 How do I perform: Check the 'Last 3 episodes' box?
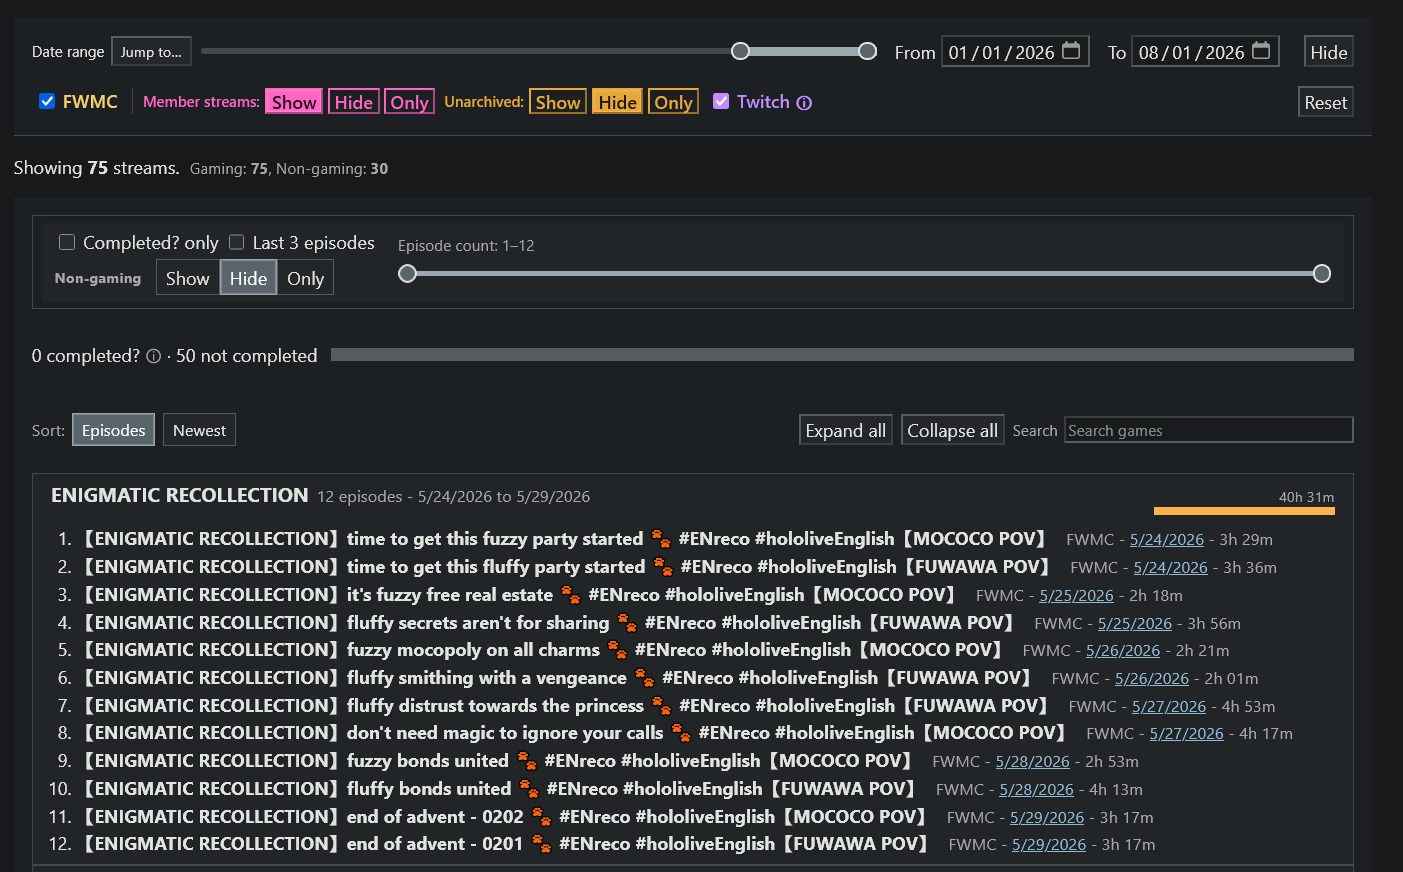click(237, 242)
